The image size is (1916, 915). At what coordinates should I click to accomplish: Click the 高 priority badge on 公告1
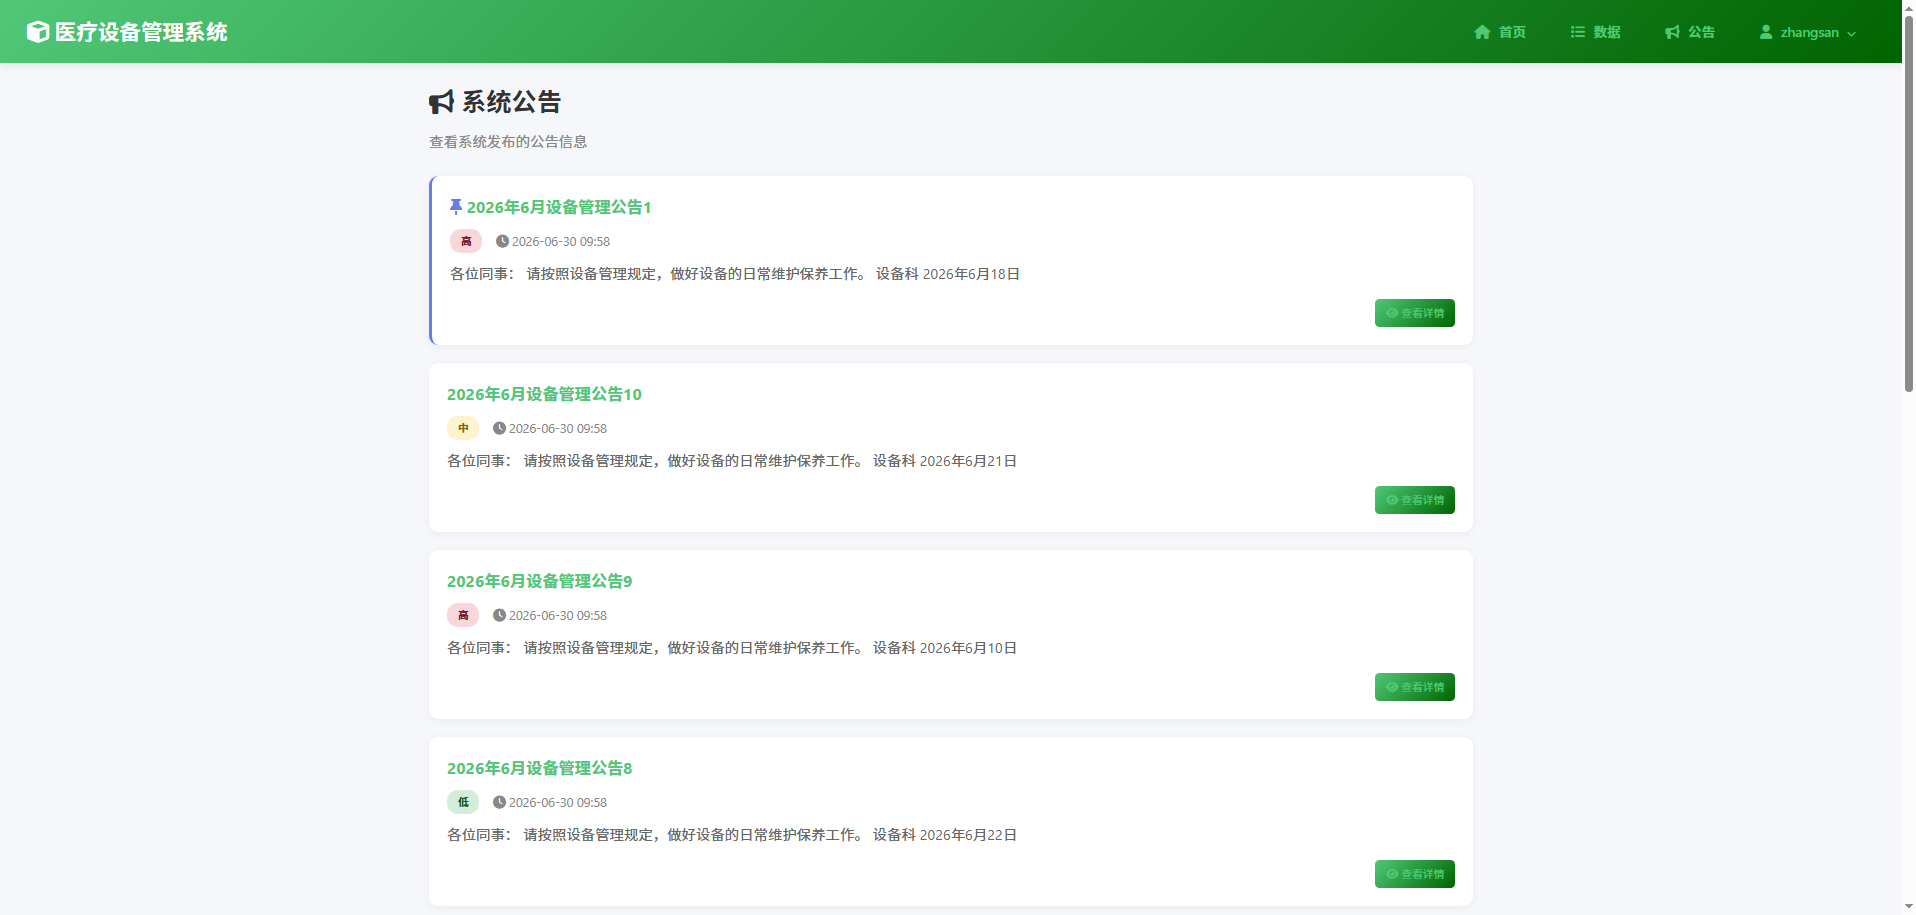point(466,241)
